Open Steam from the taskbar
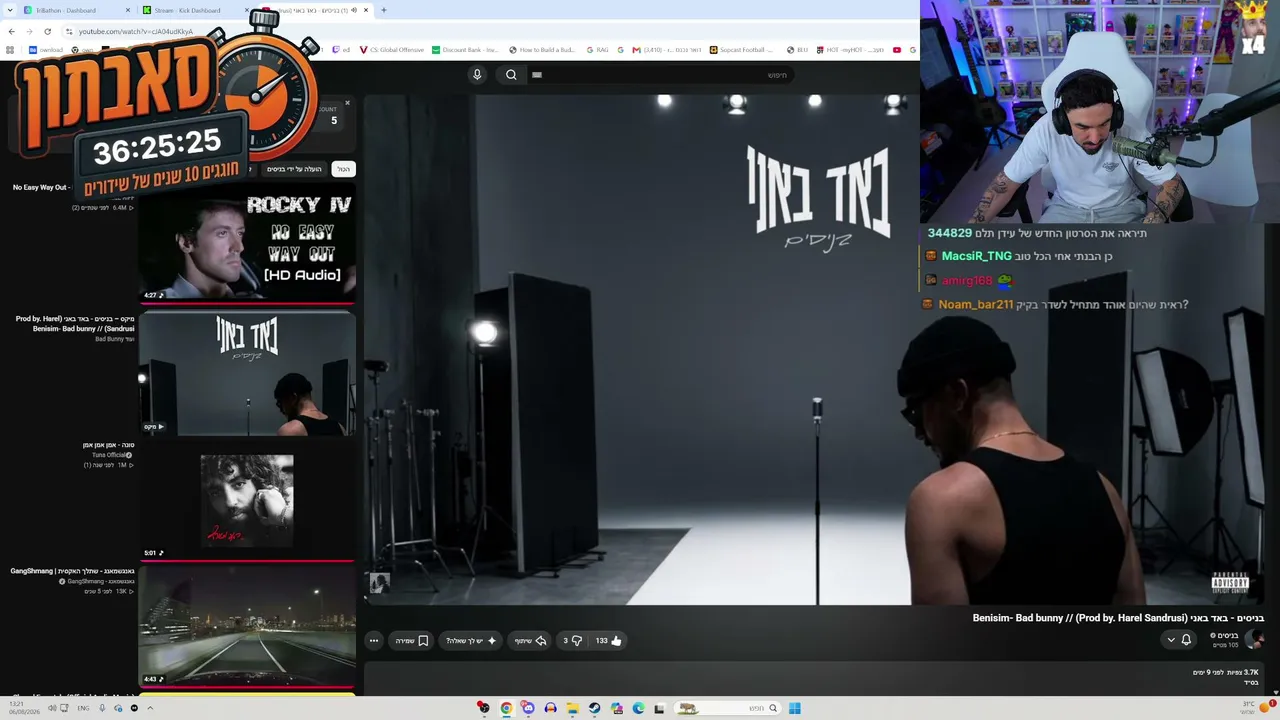Image resolution: width=1280 pixels, height=720 pixels. click(594, 708)
